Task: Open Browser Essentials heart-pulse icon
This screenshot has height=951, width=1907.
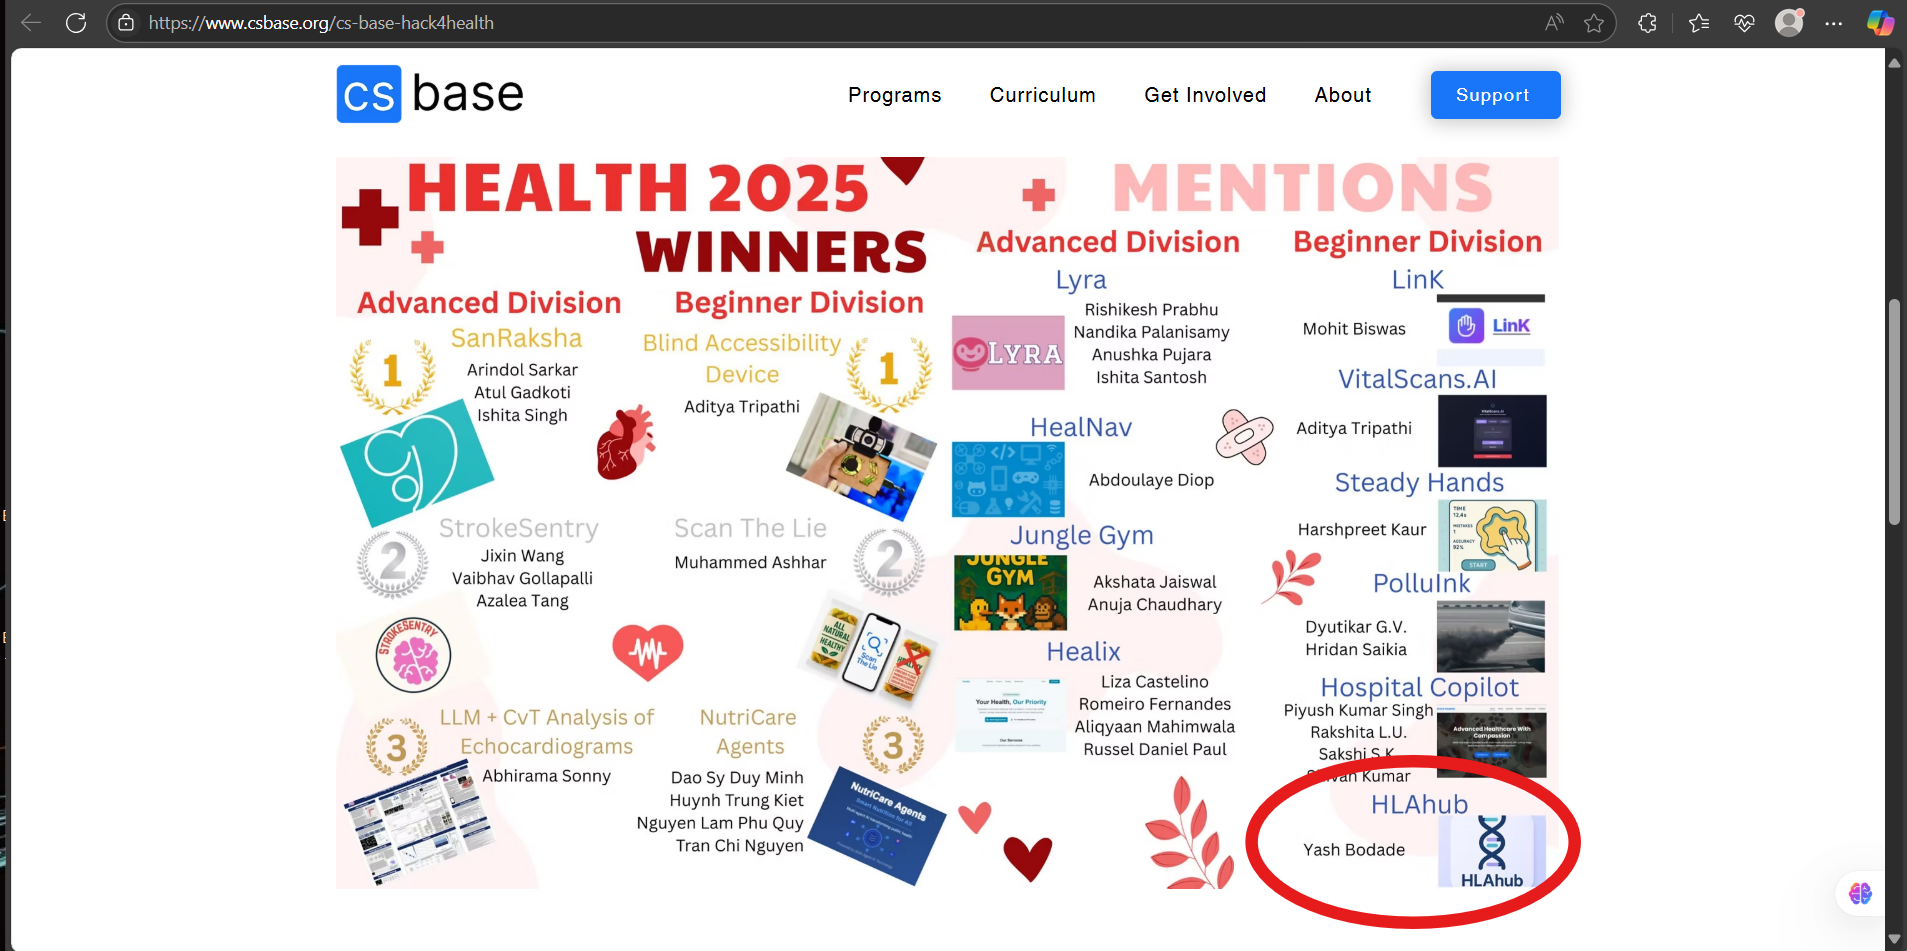Action: [x=1744, y=23]
